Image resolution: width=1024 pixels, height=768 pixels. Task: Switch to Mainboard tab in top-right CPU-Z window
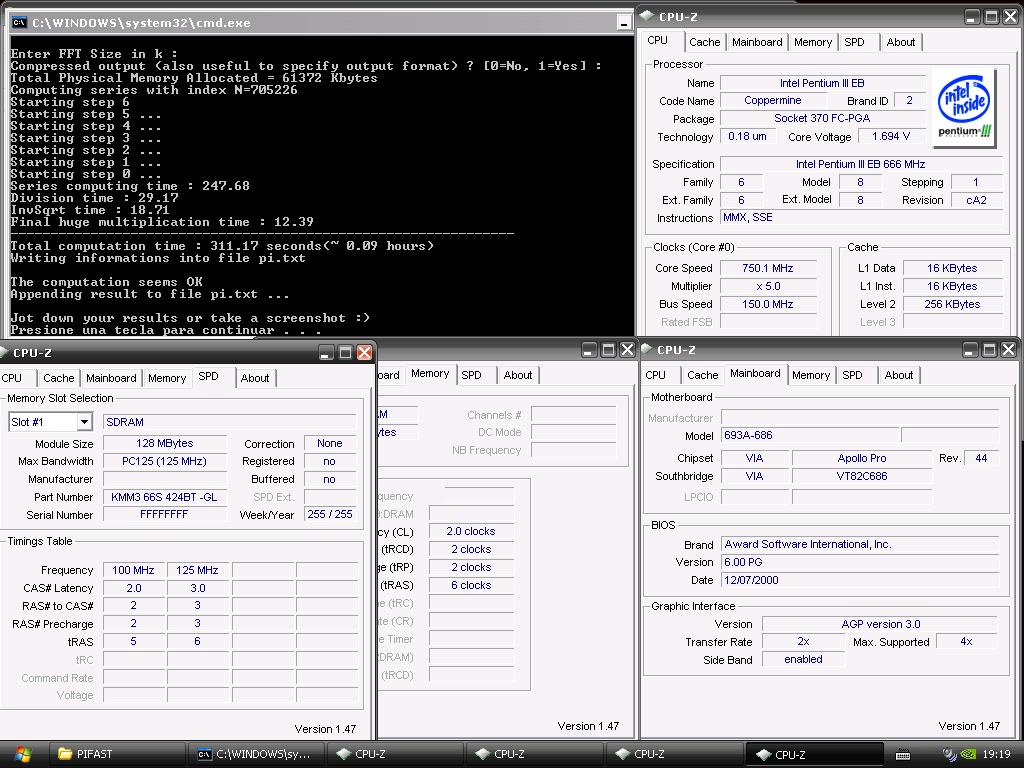757,42
